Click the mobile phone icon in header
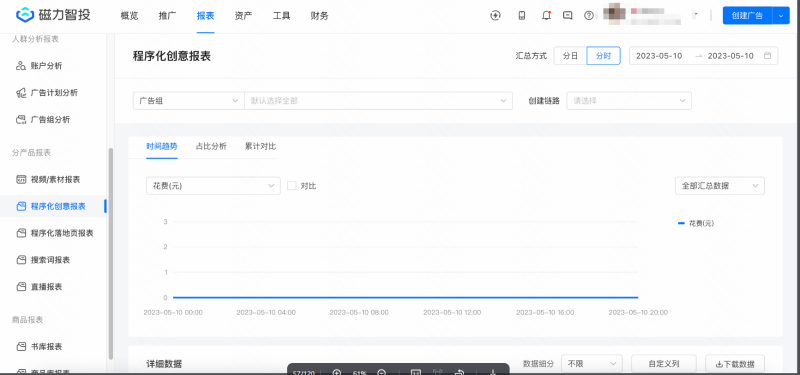 click(x=521, y=15)
